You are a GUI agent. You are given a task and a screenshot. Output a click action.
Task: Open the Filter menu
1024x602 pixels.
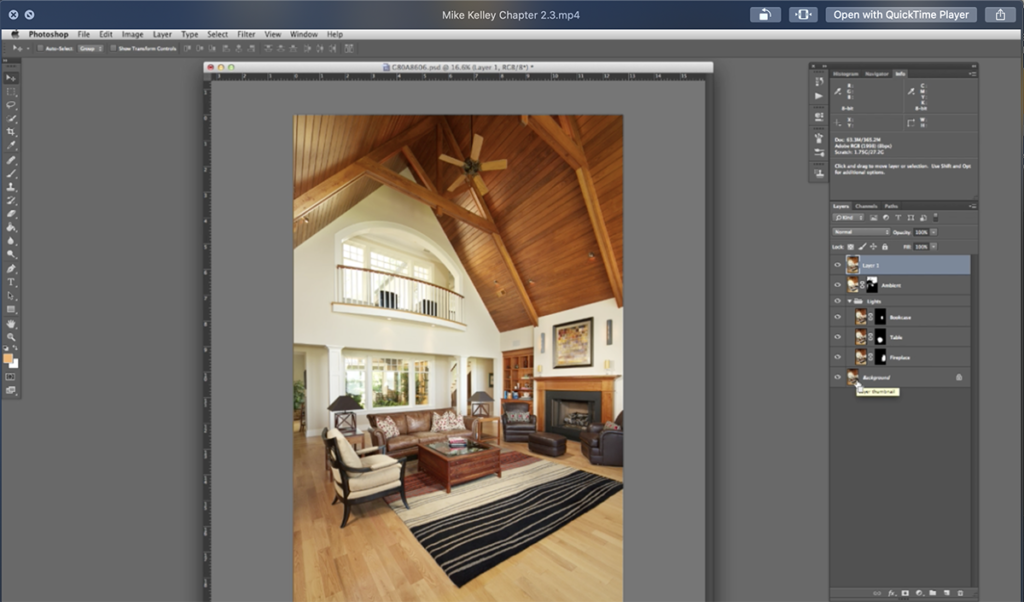coord(246,34)
